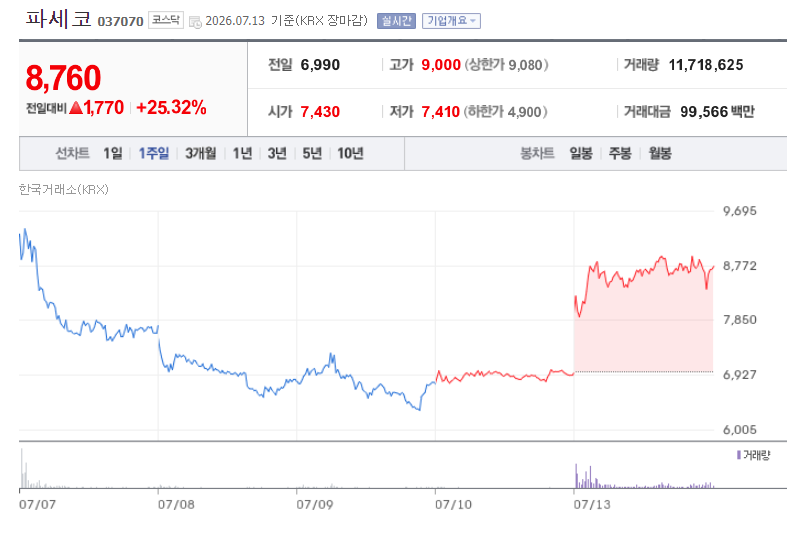
Task: Select the 1주일 line chart period
Action: 154,153
